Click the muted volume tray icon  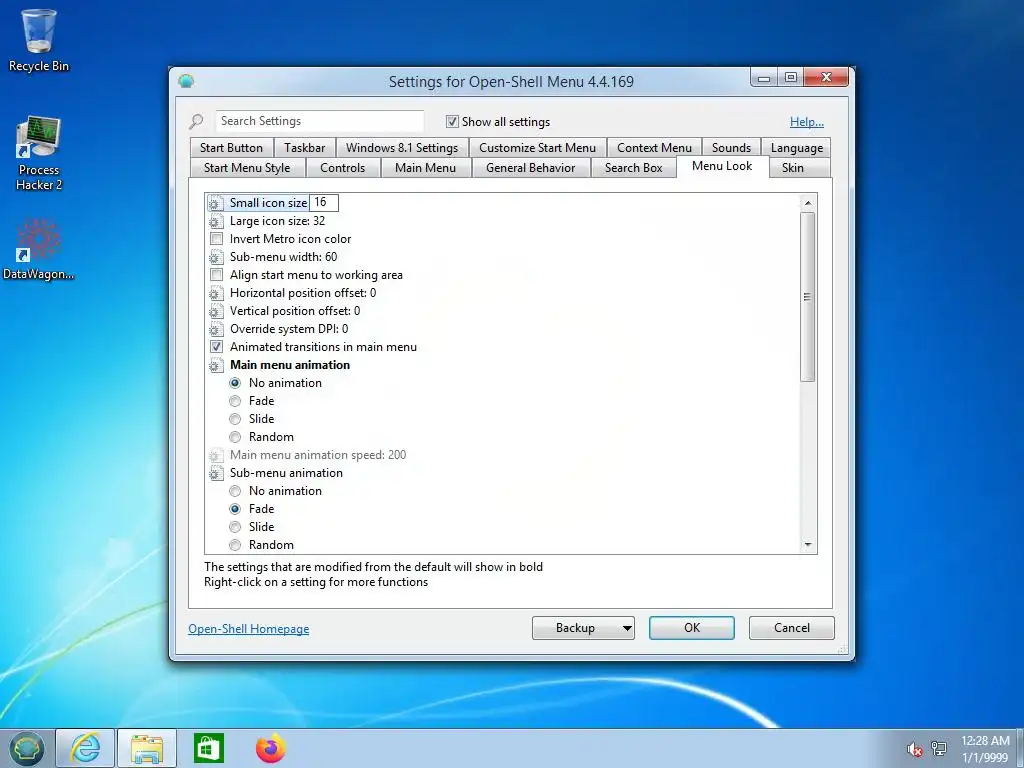coord(915,749)
